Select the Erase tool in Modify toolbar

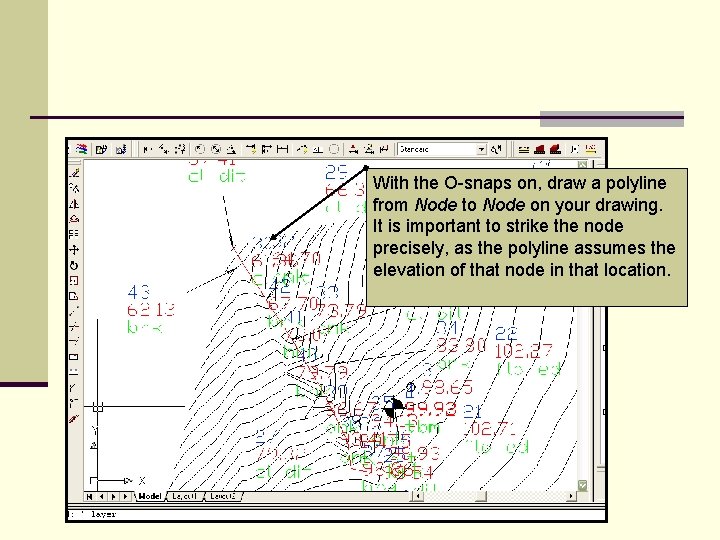74,173
